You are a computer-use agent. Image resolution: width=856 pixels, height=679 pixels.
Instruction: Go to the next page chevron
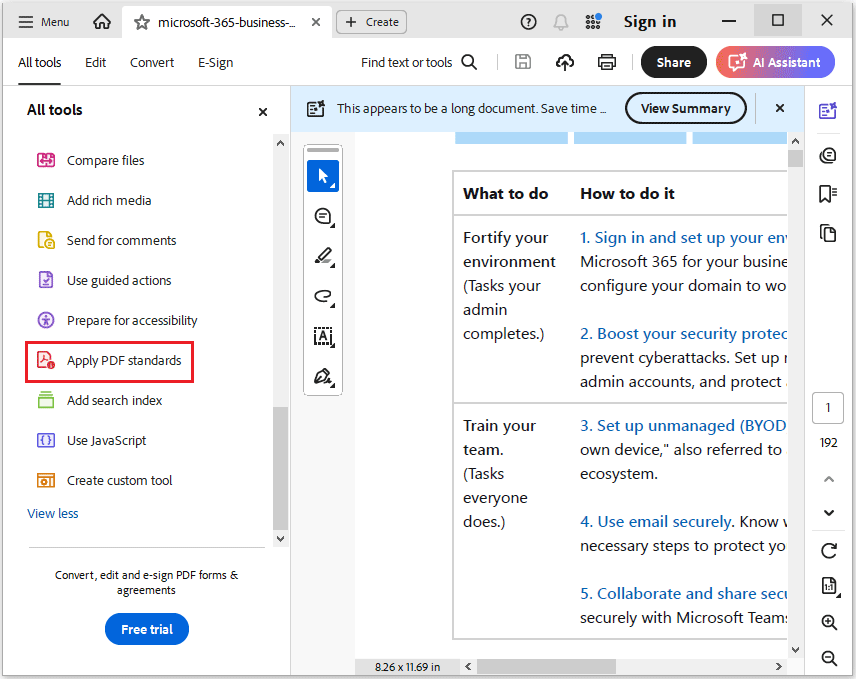(x=829, y=513)
